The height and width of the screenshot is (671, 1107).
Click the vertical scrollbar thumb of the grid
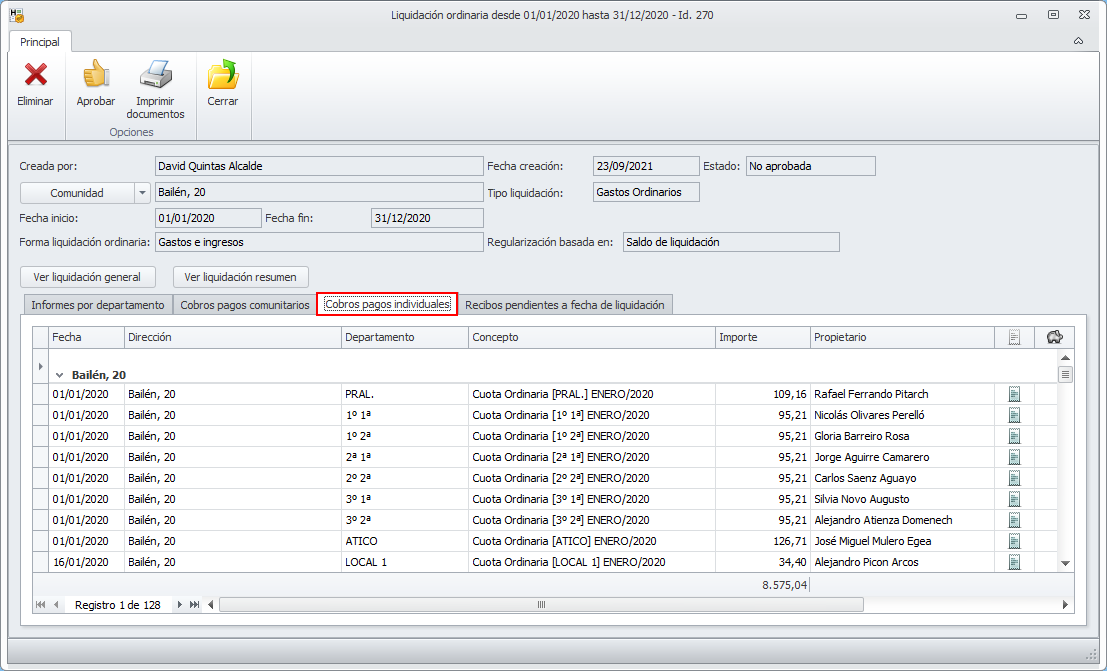1065,374
